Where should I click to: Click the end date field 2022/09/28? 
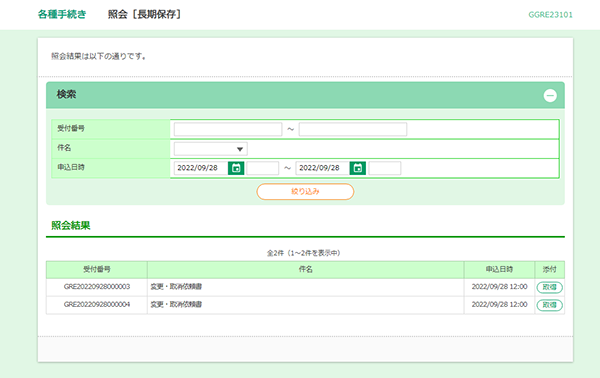(323, 168)
